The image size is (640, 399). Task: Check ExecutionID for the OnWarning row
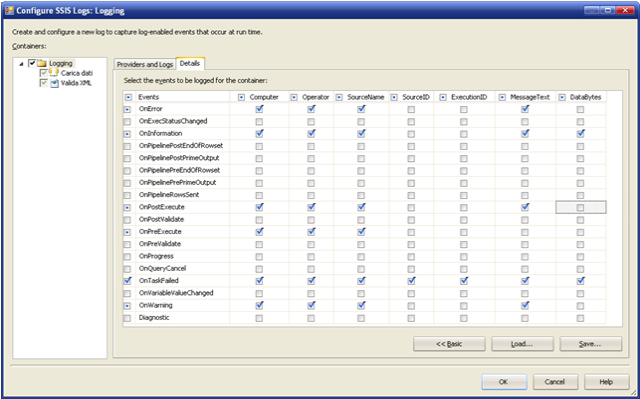[464, 306]
